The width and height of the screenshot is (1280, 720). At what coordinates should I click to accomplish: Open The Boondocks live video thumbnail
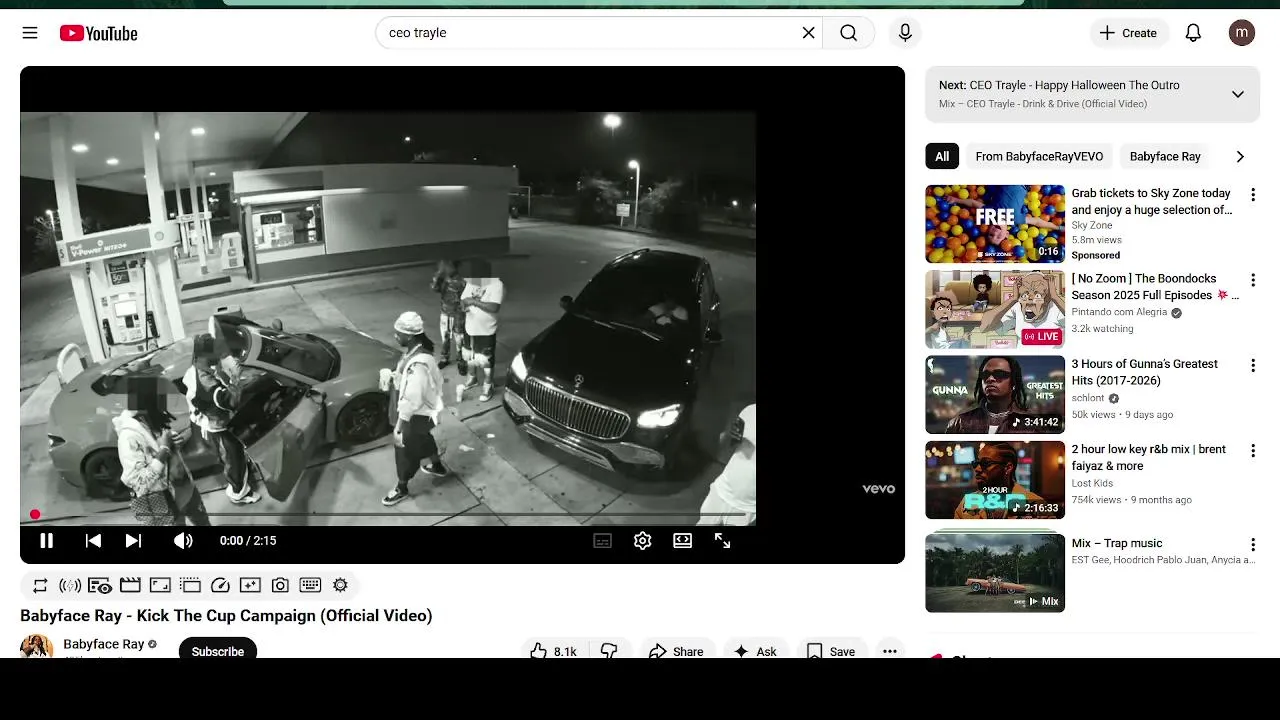click(x=995, y=309)
